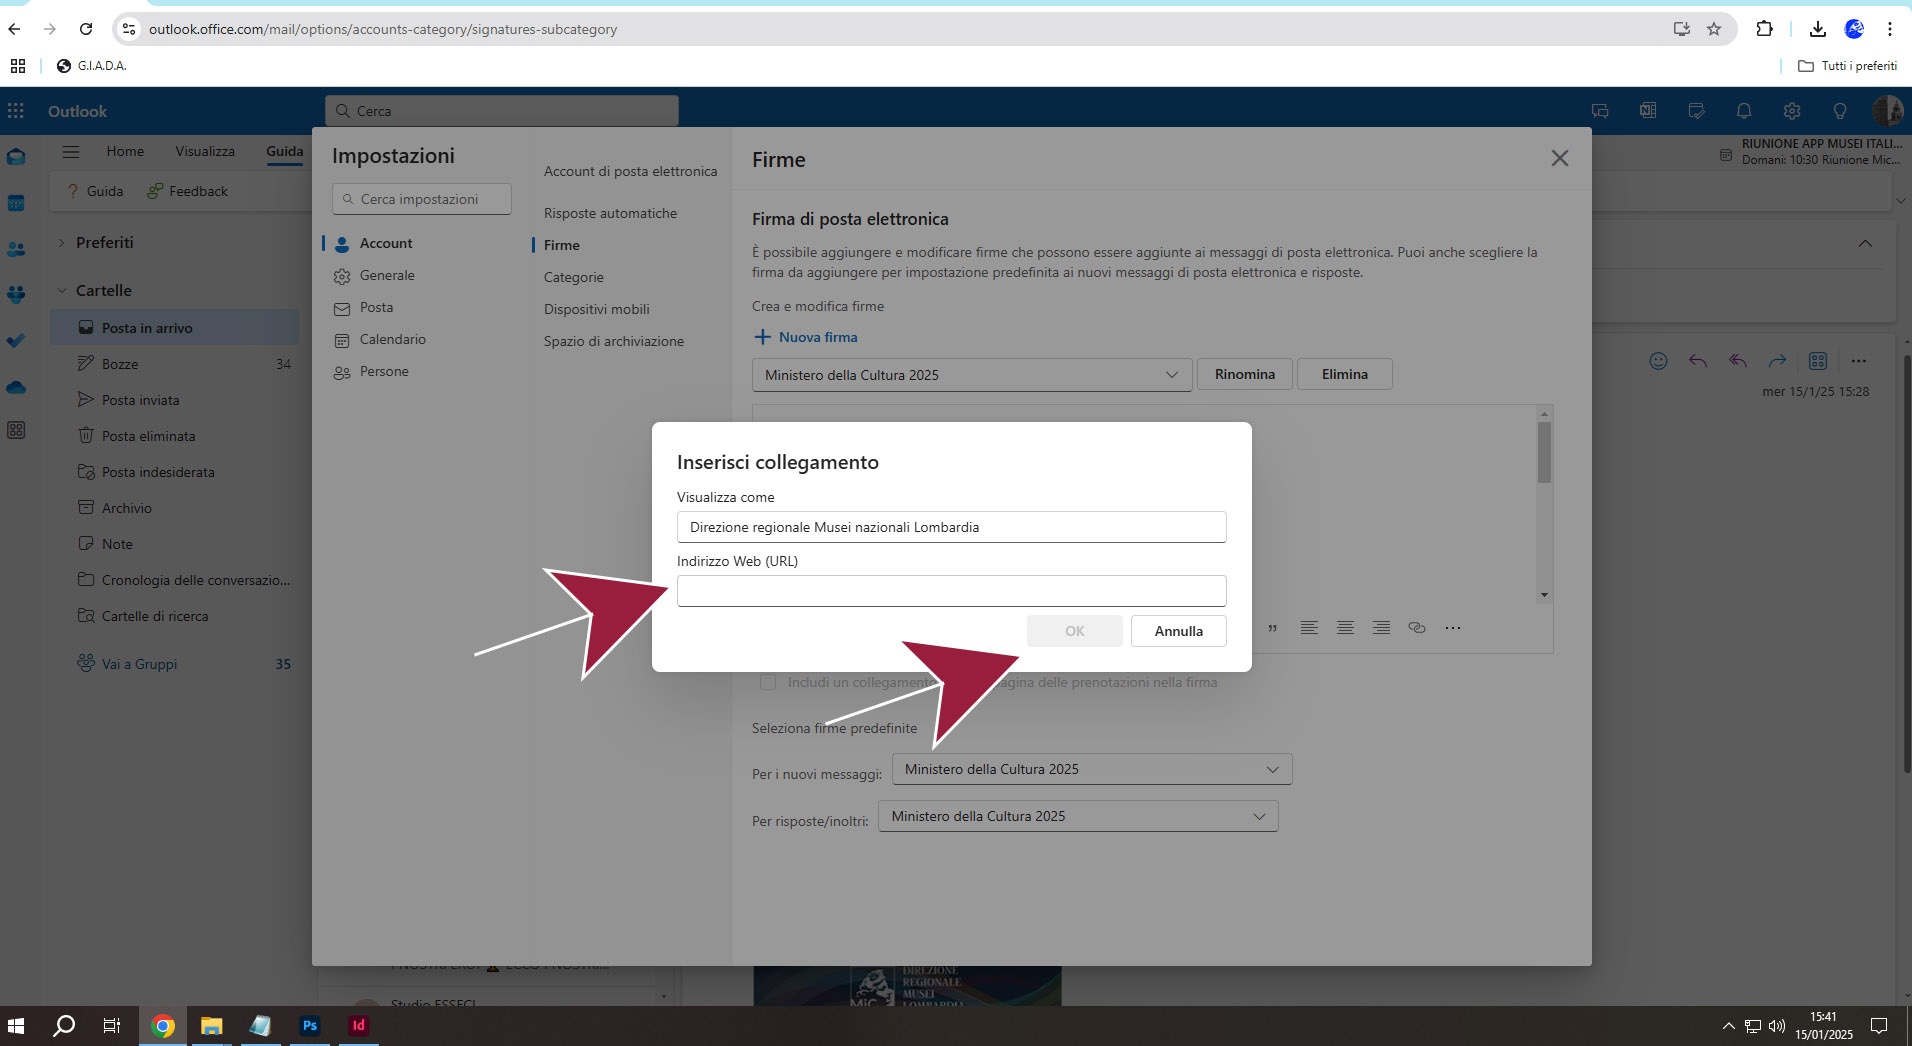
Task: Open the 'Per risposte/inoltri' signature dropdown
Action: pos(1078,816)
